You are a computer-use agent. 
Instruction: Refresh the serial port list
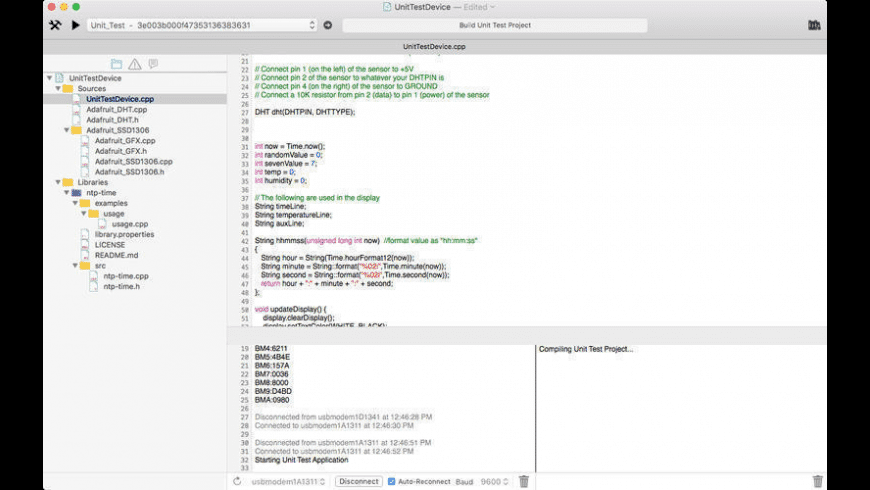(x=237, y=481)
